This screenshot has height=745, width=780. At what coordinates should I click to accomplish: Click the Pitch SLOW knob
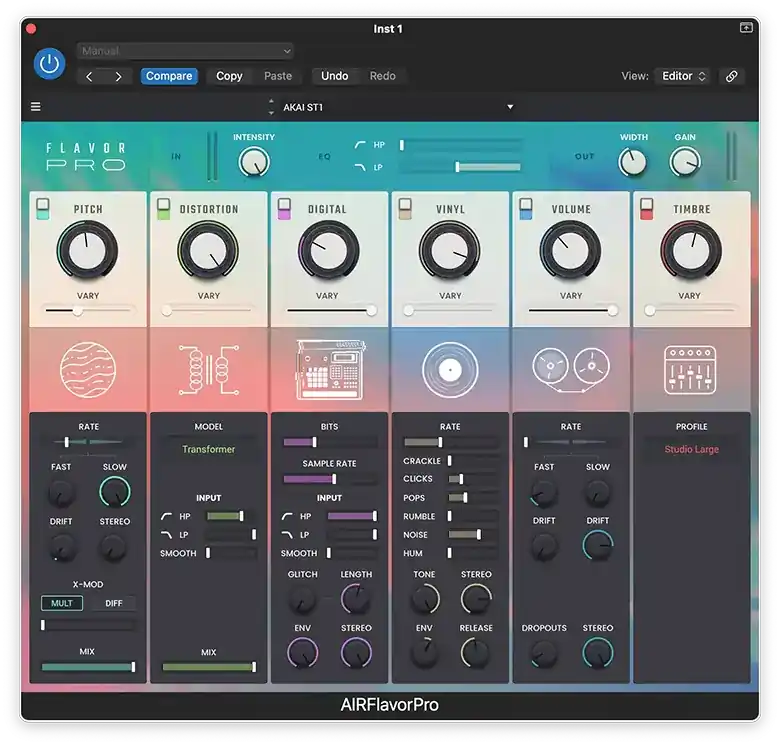click(x=114, y=492)
